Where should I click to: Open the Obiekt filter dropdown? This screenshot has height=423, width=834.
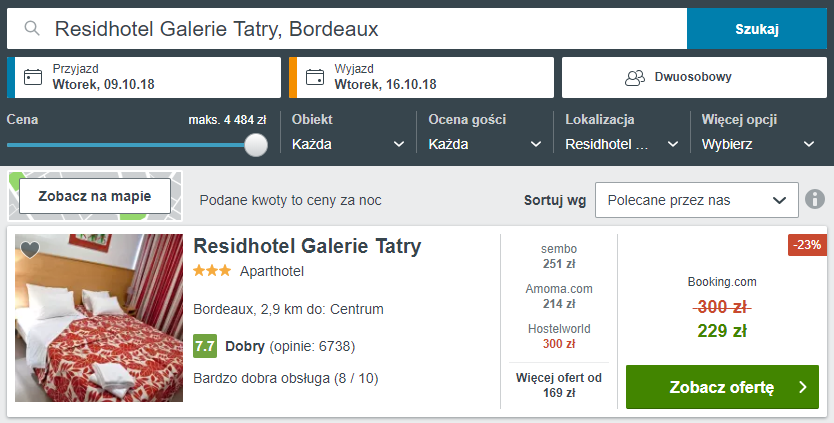click(348, 144)
